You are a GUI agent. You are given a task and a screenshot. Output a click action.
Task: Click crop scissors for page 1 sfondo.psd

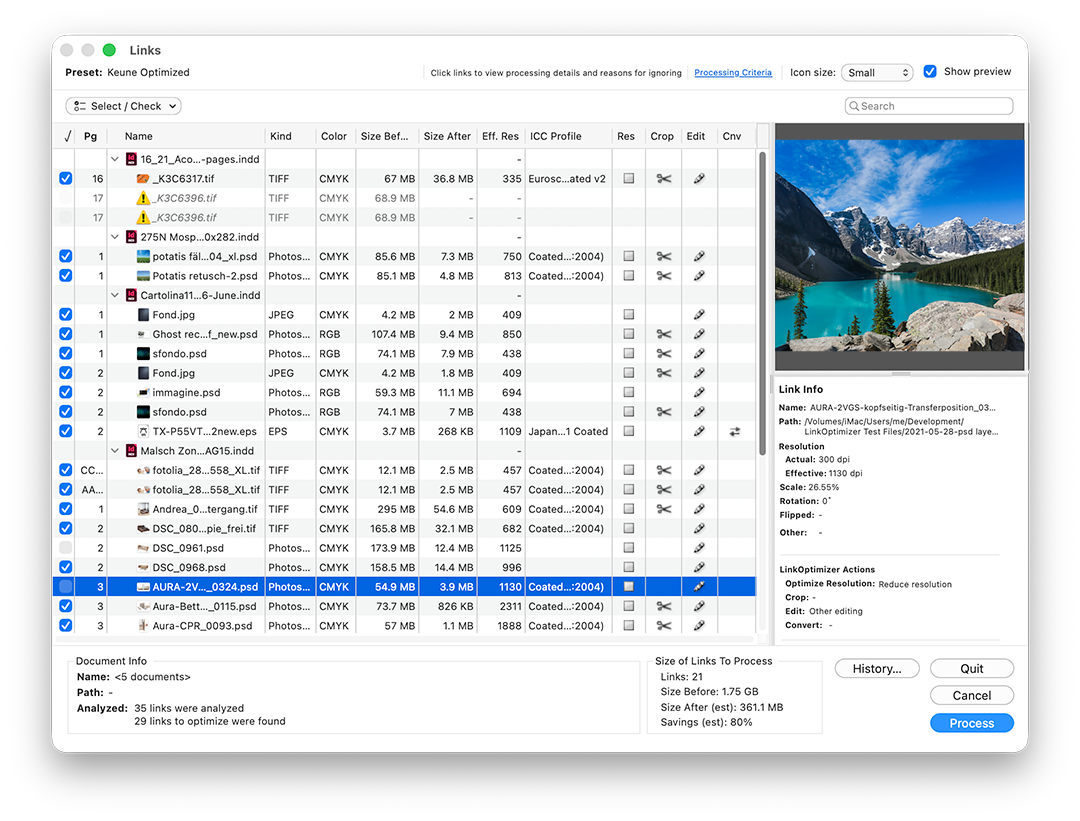663,353
